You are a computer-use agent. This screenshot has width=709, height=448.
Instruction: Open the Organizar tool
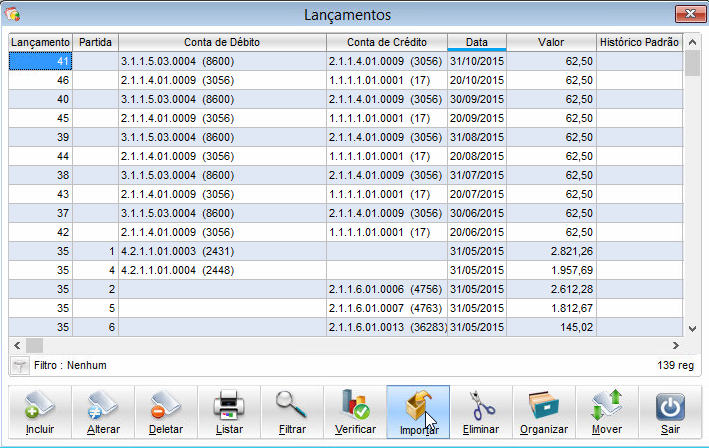coord(544,413)
